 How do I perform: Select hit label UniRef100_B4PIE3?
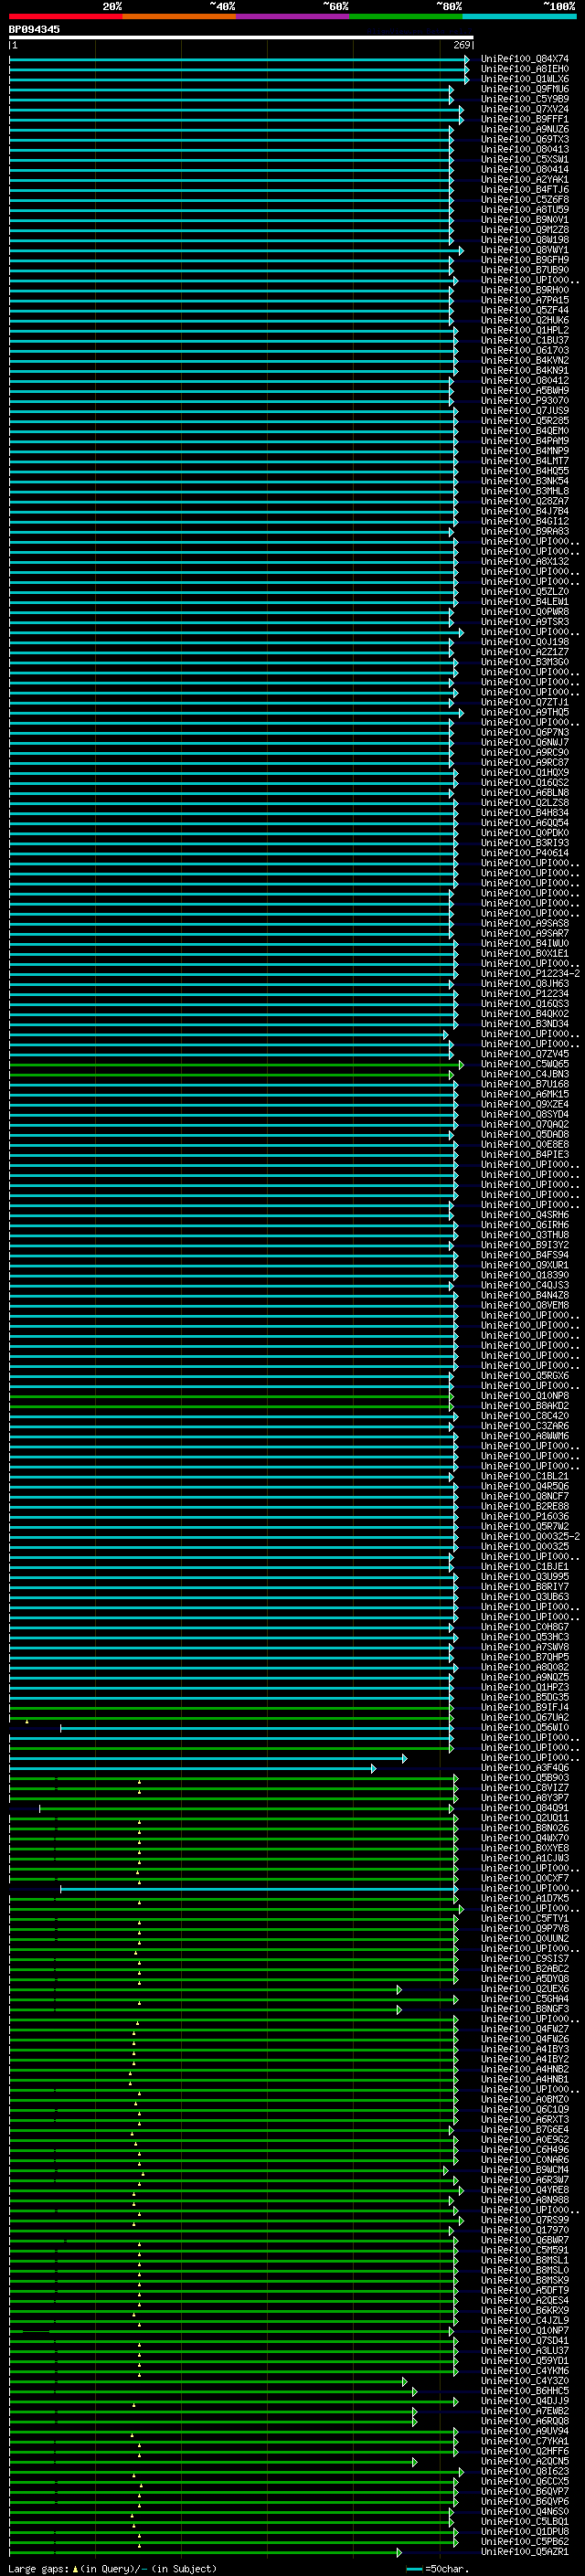click(x=524, y=1154)
